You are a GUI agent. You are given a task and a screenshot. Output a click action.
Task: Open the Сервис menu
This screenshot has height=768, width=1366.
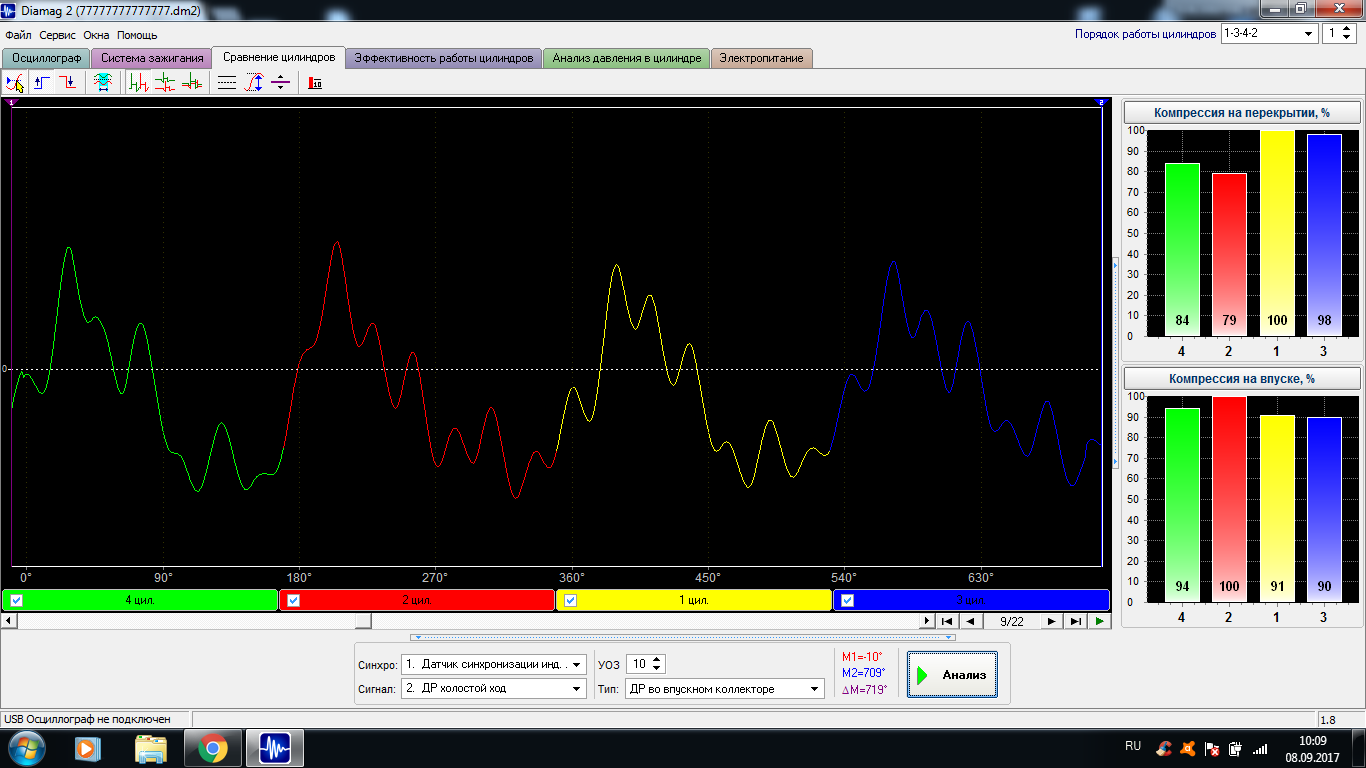[x=58, y=35]
